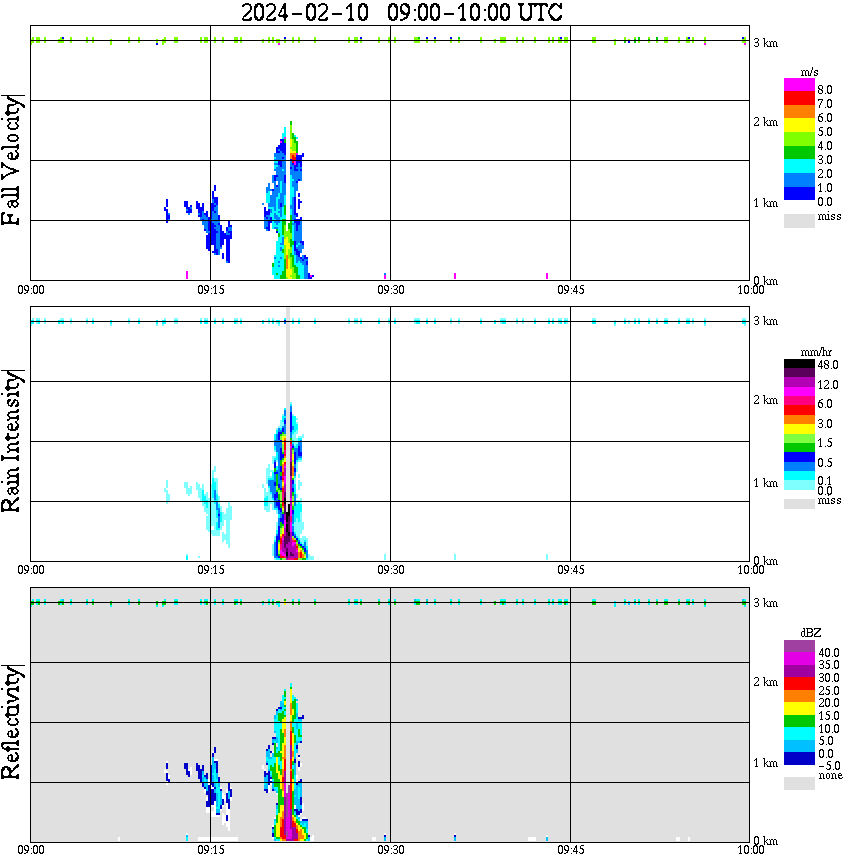Viewport: 850px width, 868px height.
Task: Click the "miss" label in Fall Velocity legend
Action: click(x=829, y=216)
